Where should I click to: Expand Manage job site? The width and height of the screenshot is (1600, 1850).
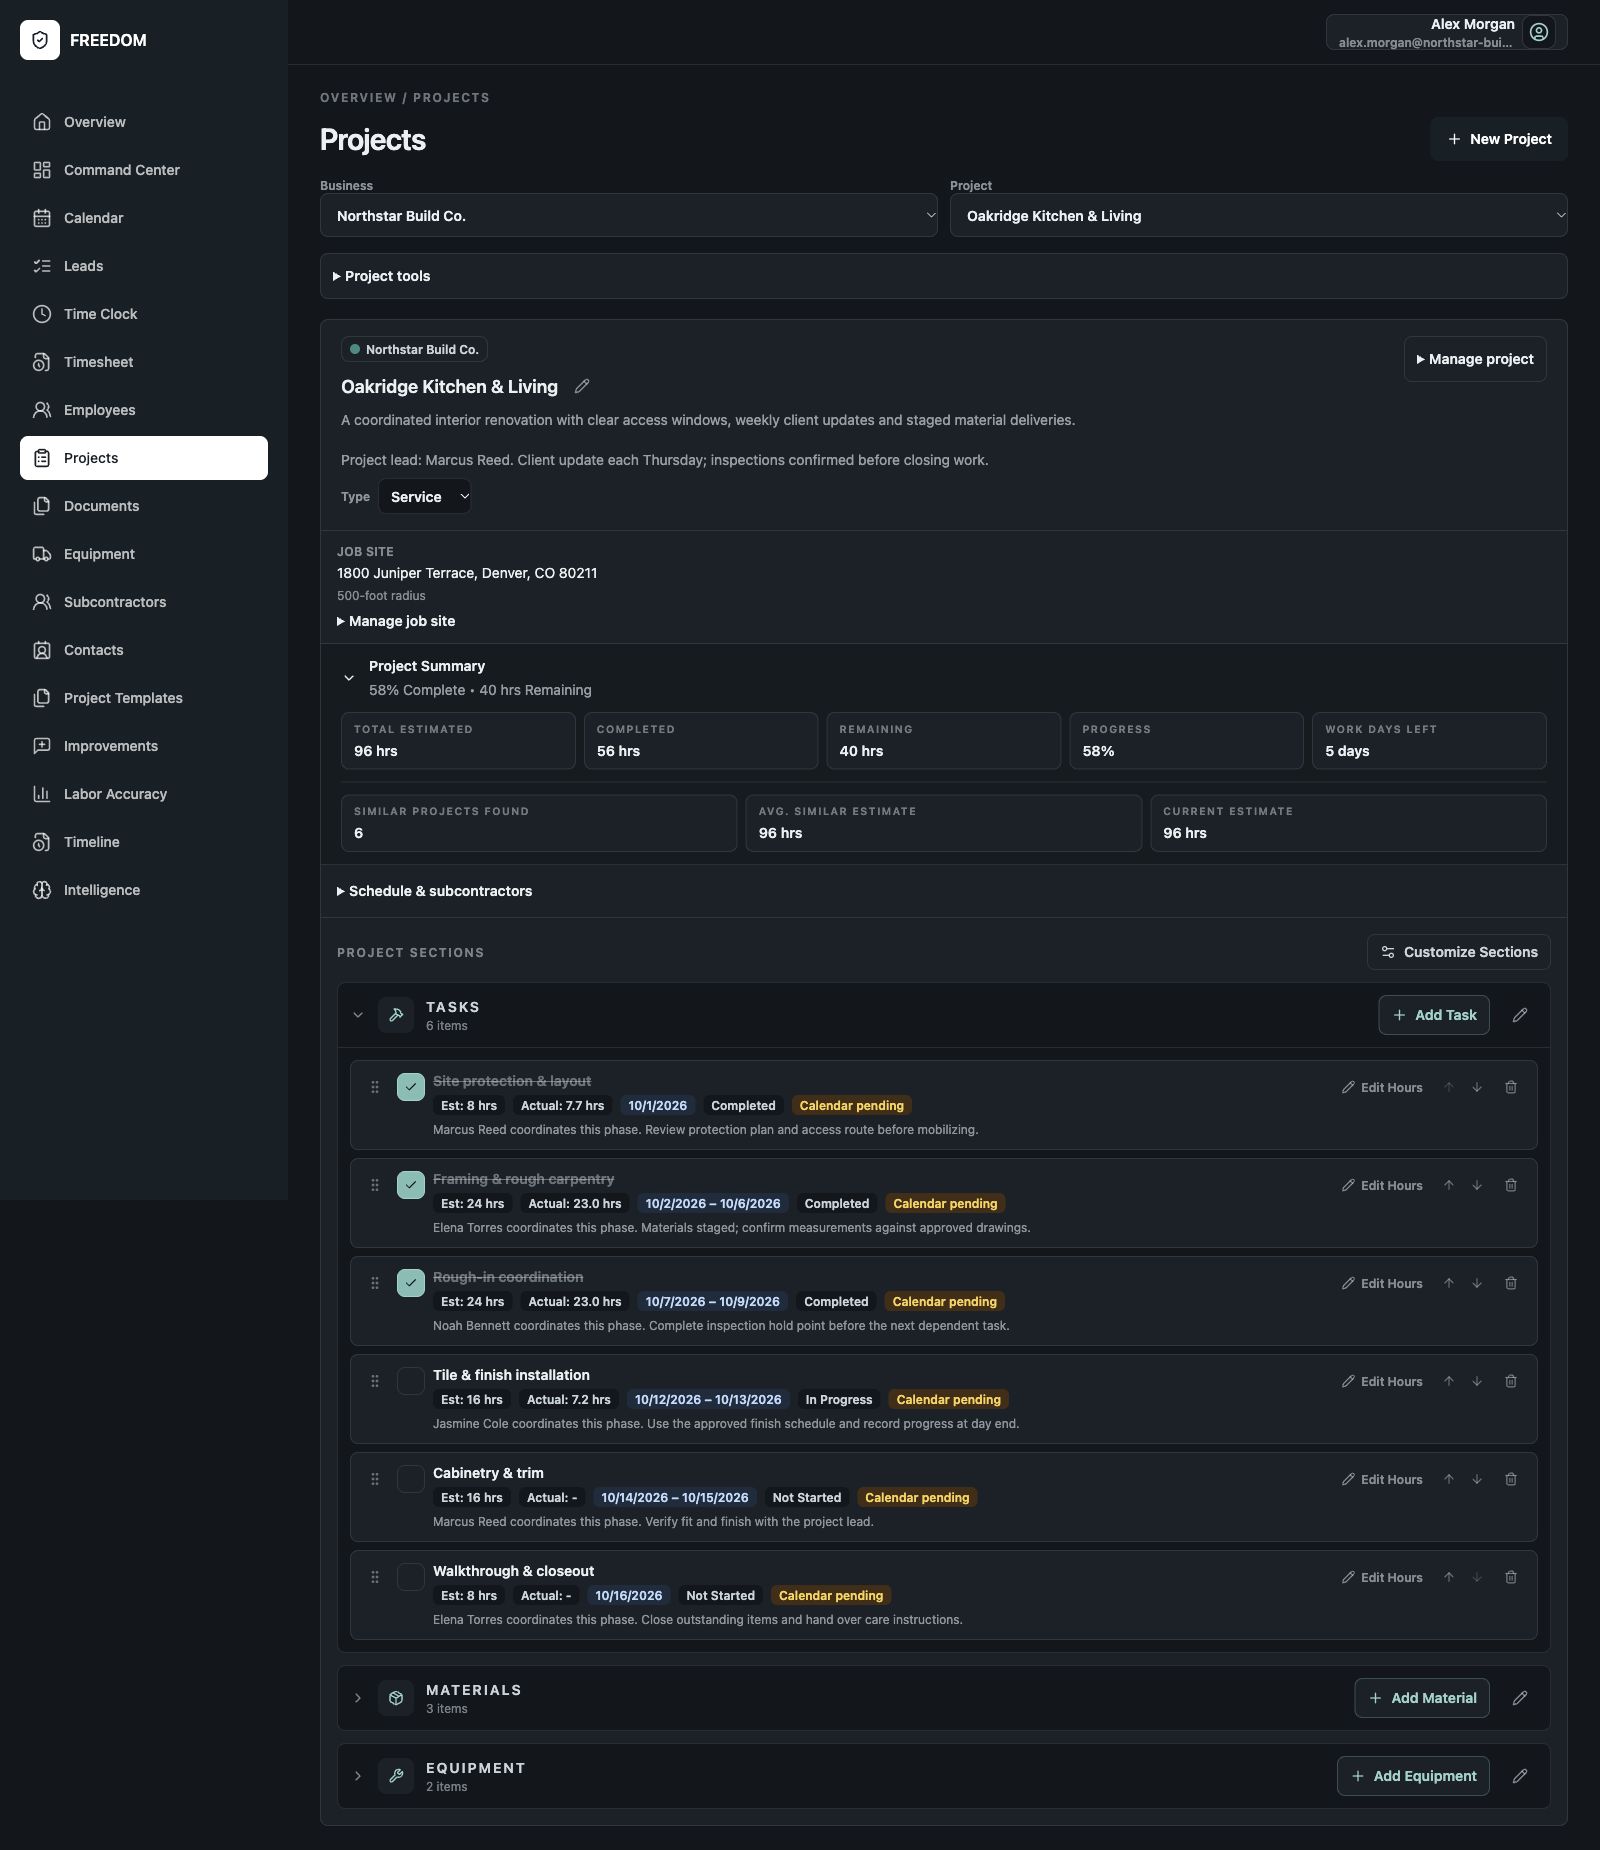tap(396, 621)
